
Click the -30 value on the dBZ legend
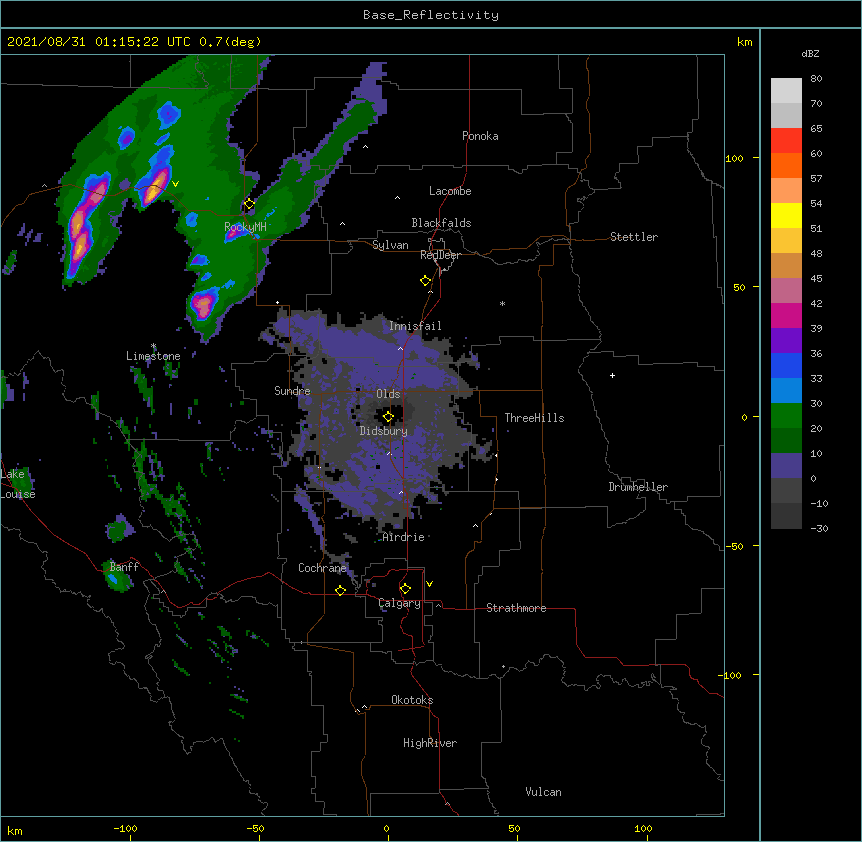pos(819,528)
